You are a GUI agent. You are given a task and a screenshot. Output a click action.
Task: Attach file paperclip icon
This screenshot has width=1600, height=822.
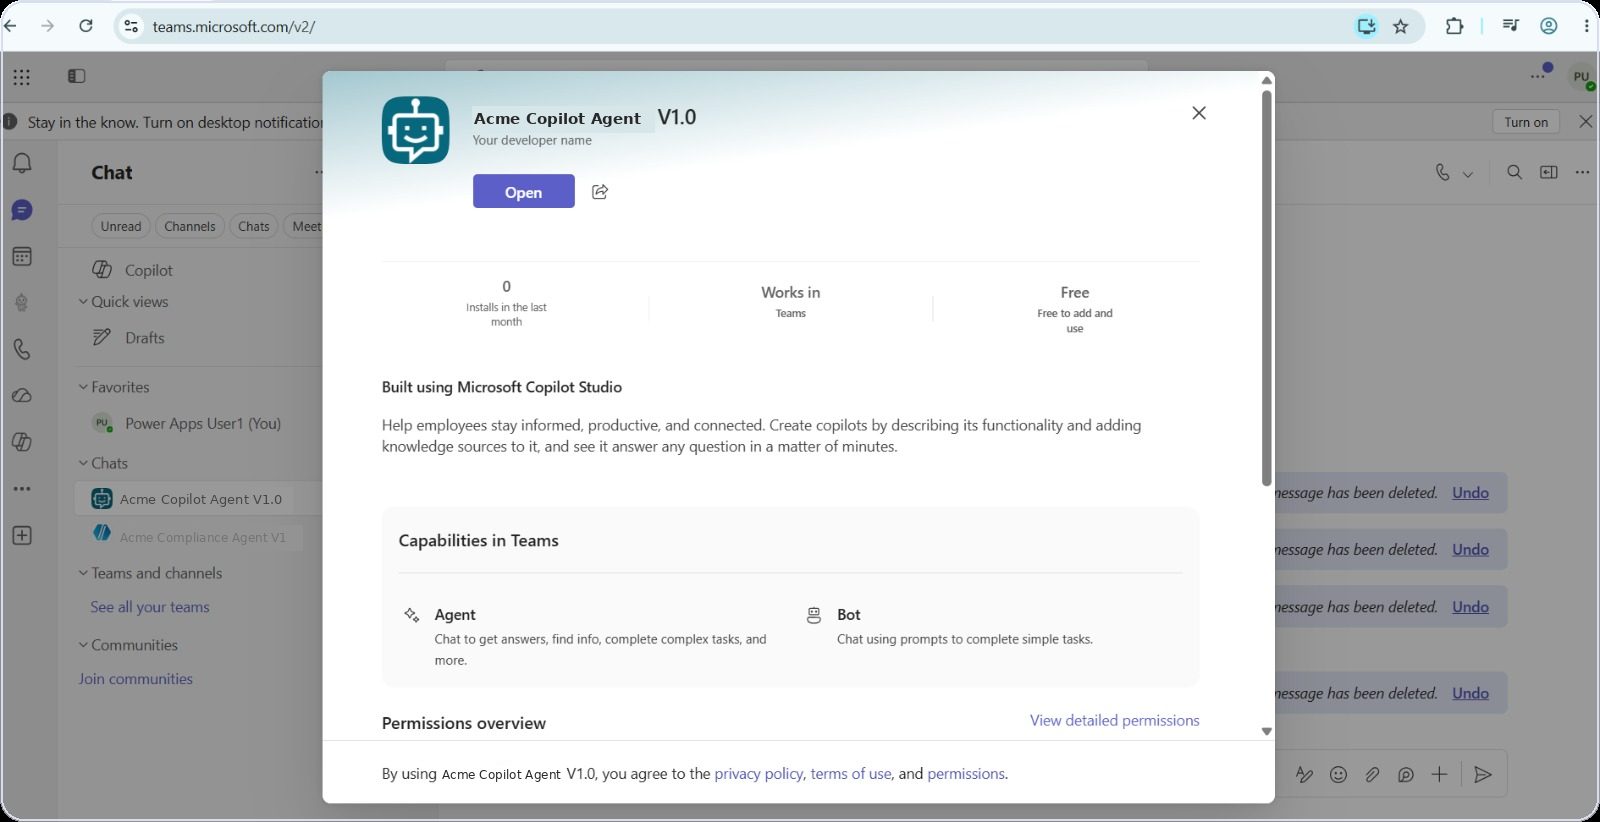1372,774
